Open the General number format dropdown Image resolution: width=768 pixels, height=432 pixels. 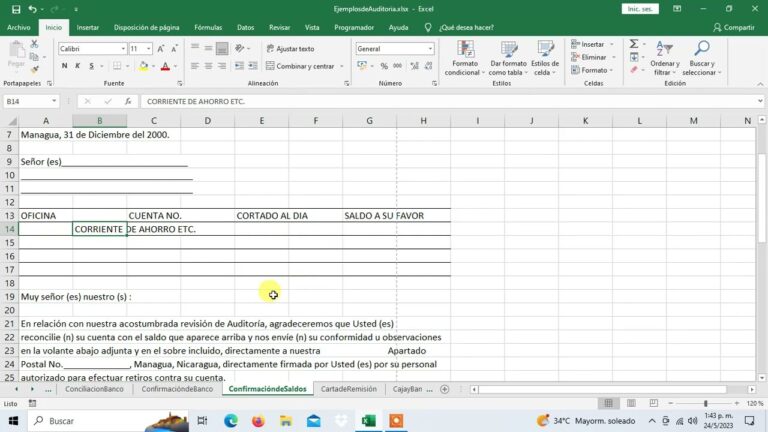[430, 48]
